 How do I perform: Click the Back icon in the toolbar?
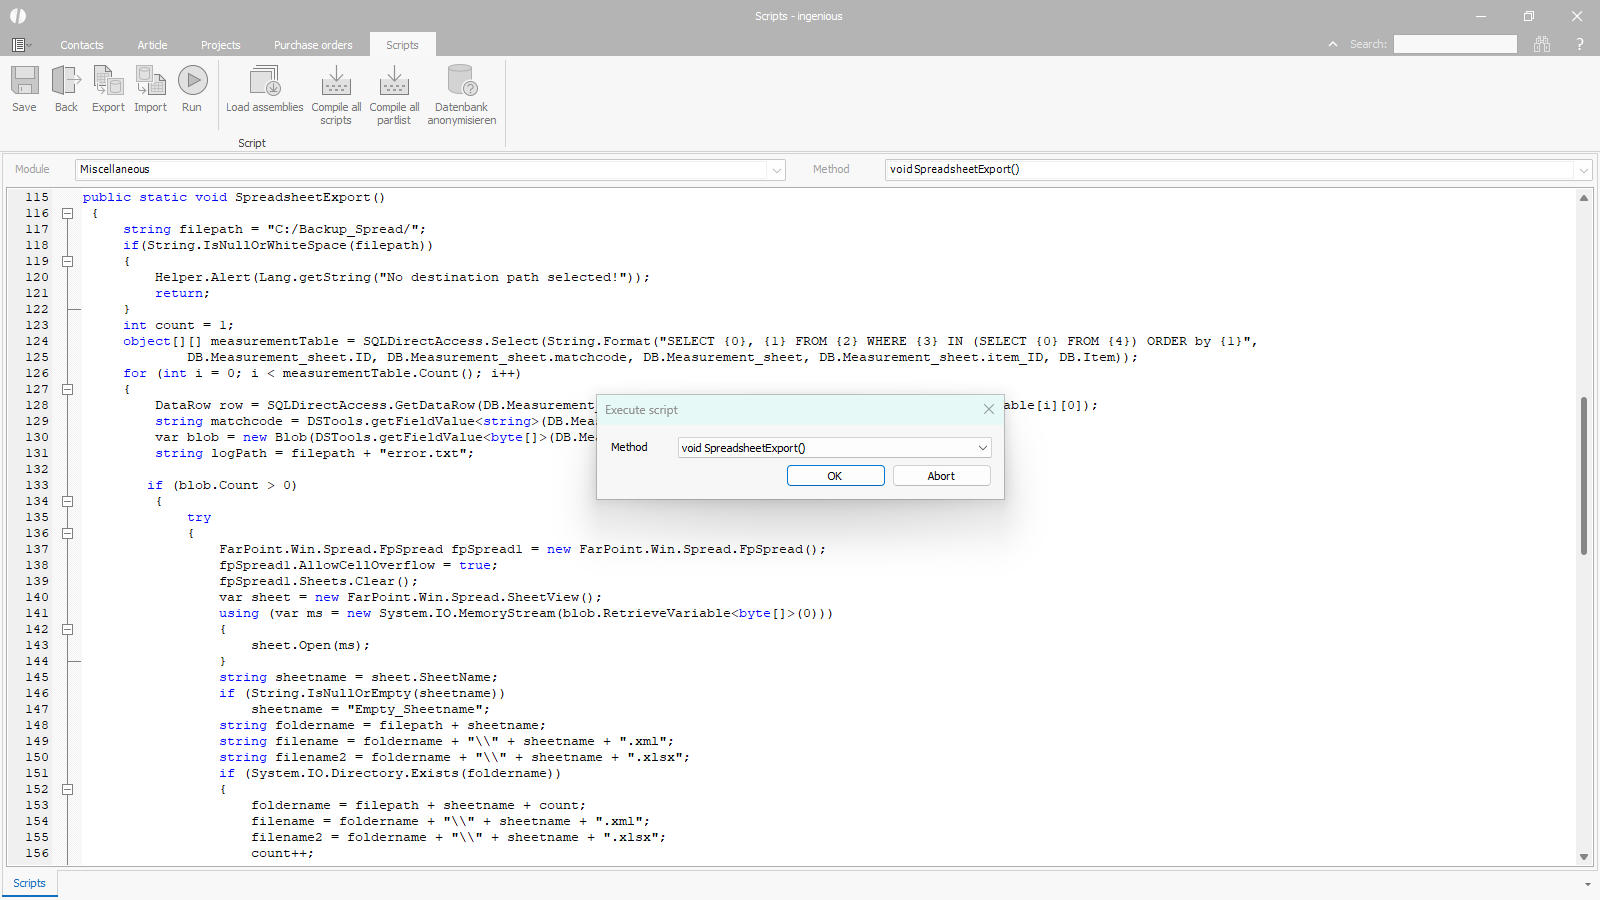66,82
